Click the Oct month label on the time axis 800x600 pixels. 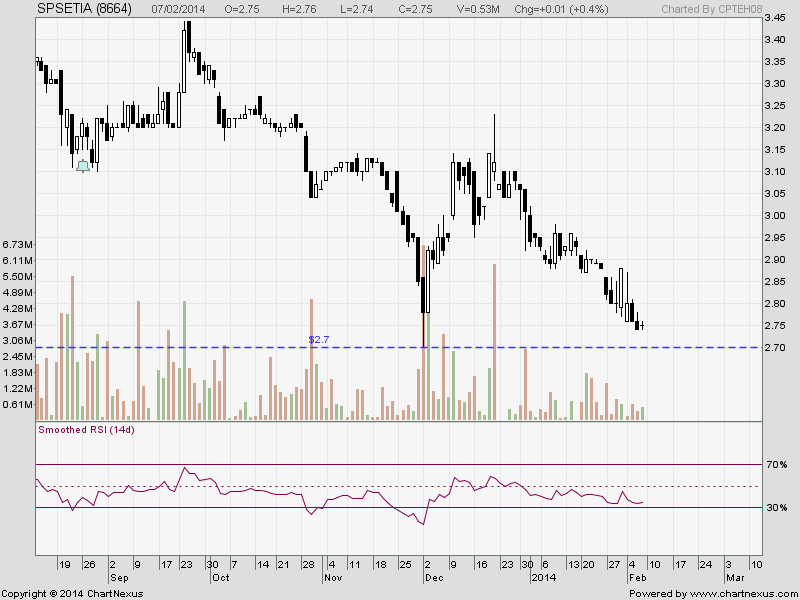tap(220, 578)
